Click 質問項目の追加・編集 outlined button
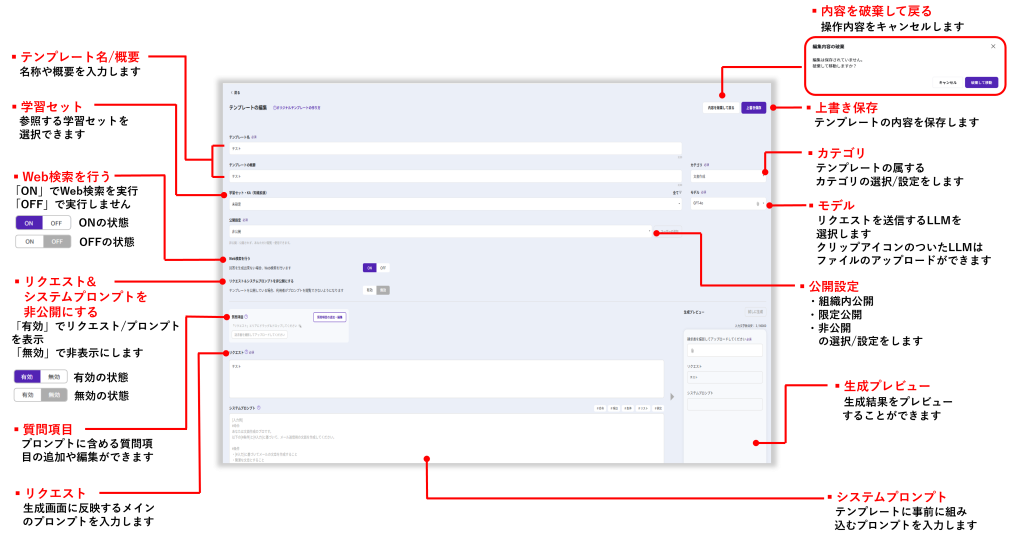This screenshot has height=539, width=1024. click(330, 317)
